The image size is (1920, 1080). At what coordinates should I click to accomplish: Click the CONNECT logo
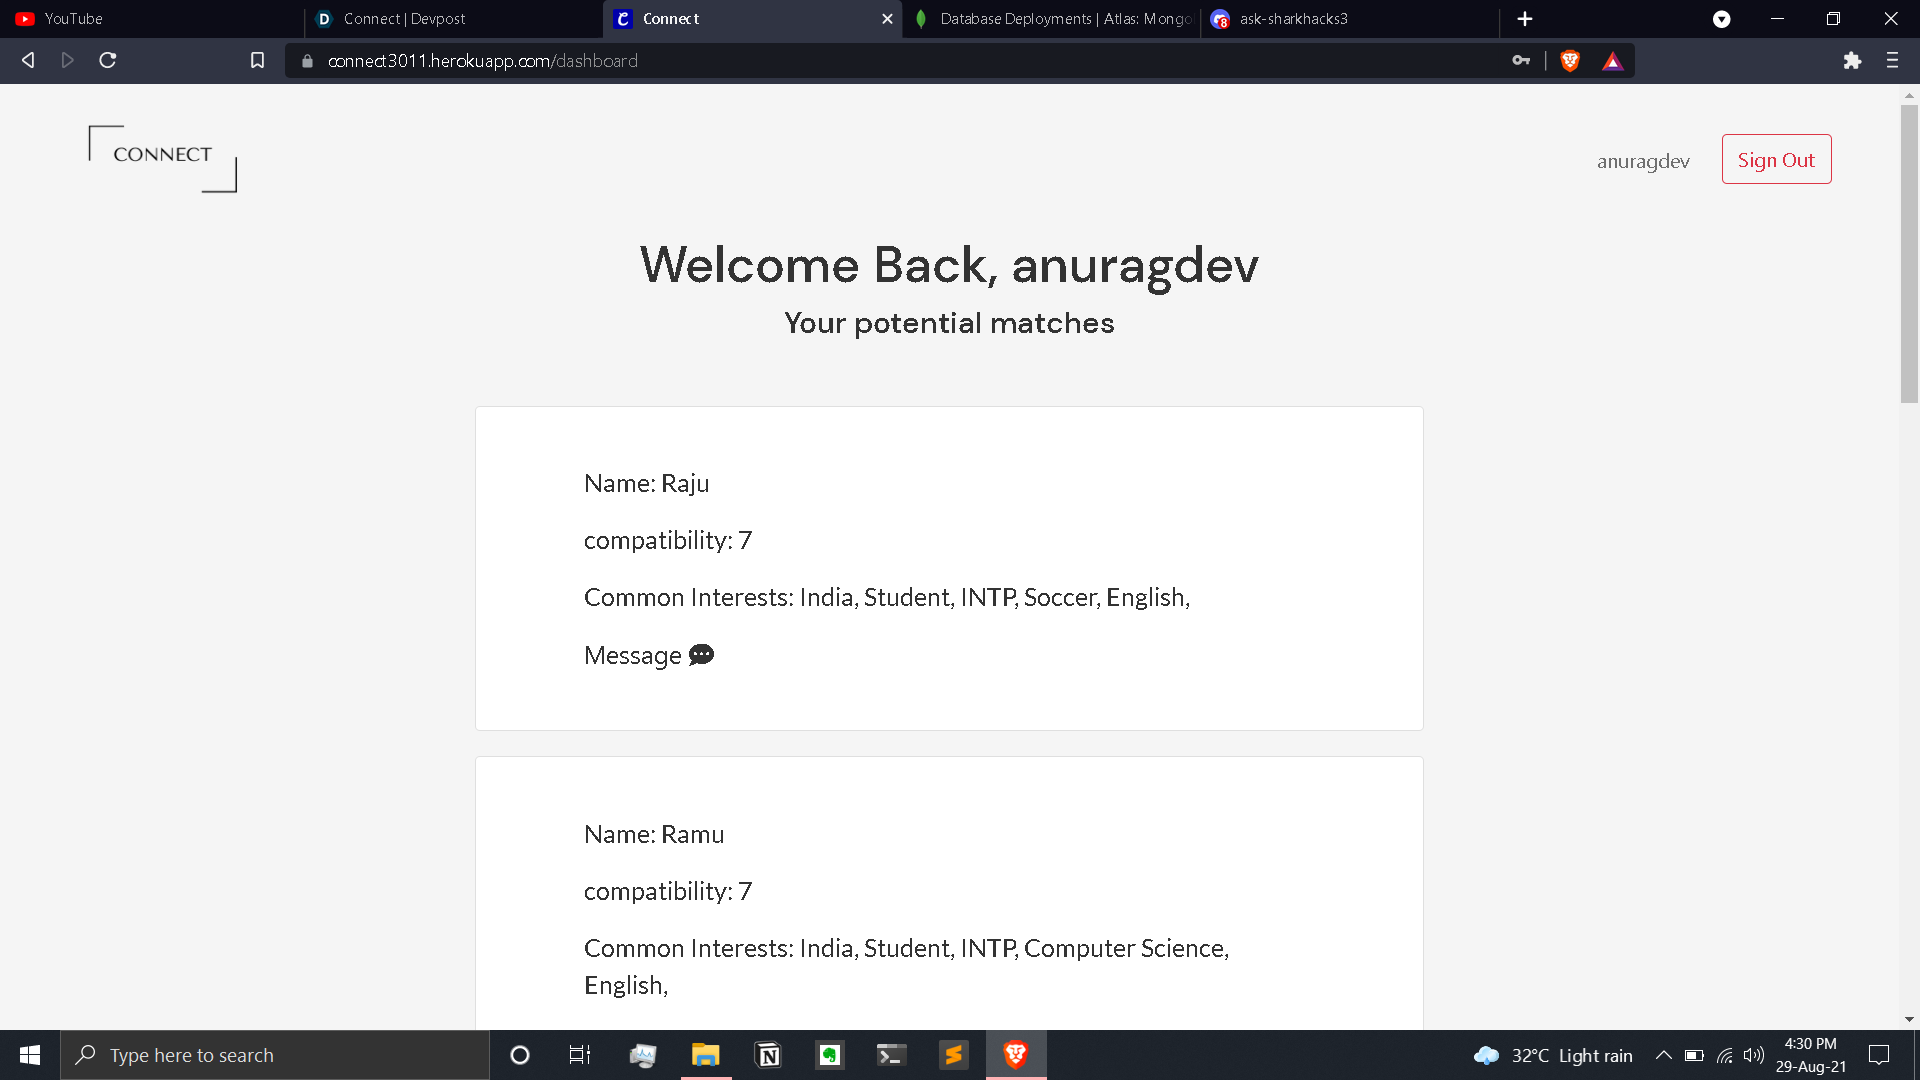162,157
